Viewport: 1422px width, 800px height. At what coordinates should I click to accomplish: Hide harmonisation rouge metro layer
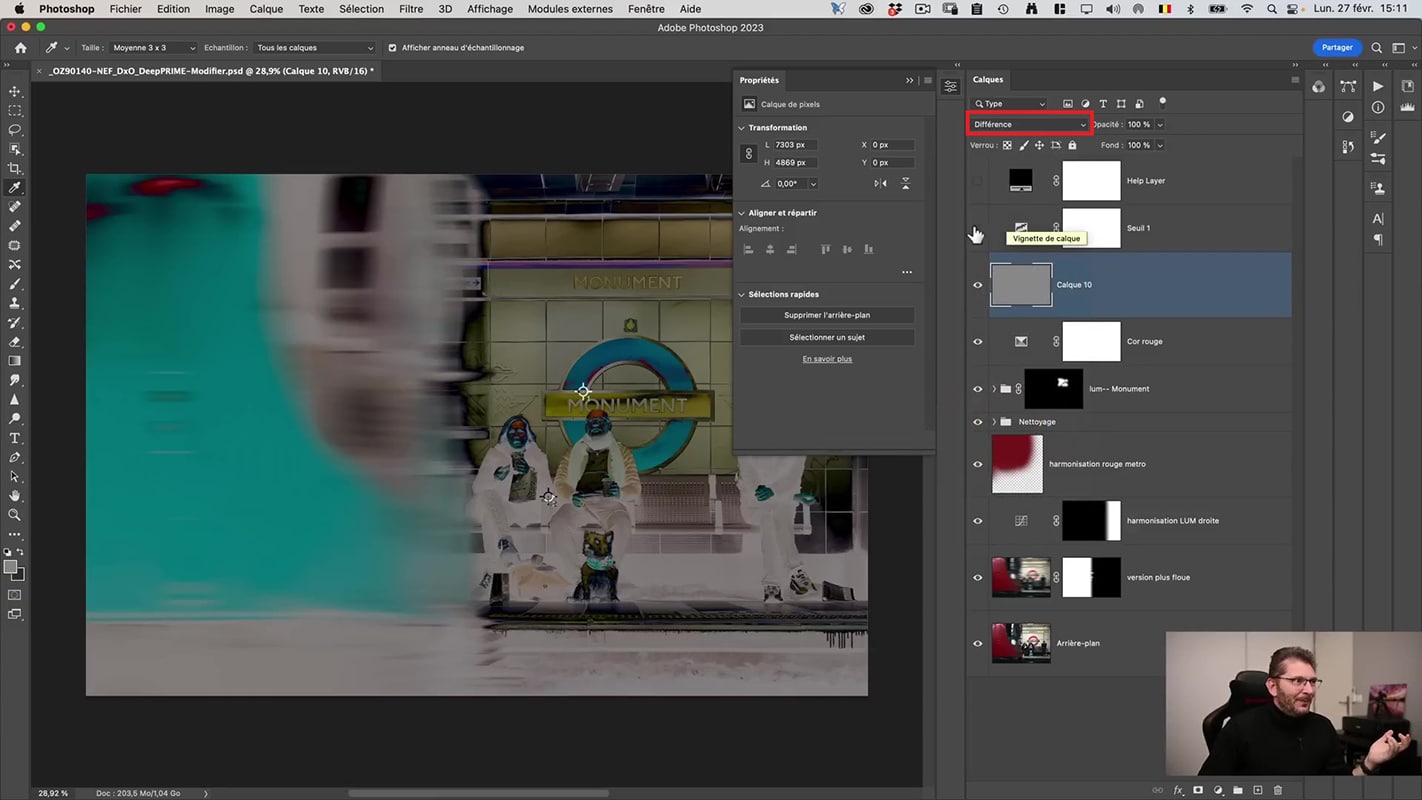[978, 464]
